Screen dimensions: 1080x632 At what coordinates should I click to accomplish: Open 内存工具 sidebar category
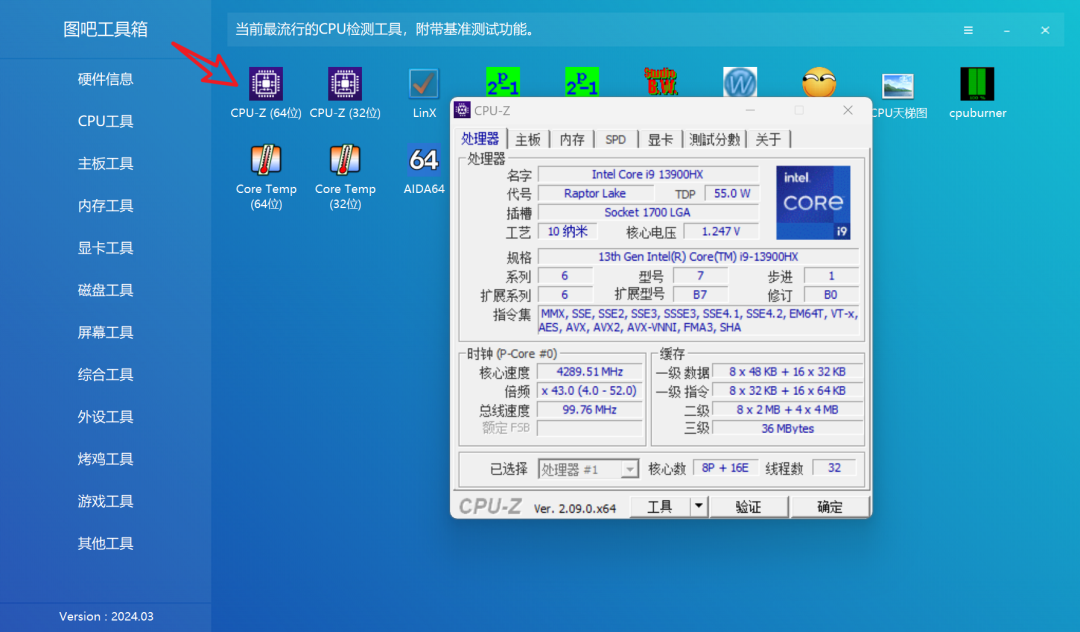105,206
